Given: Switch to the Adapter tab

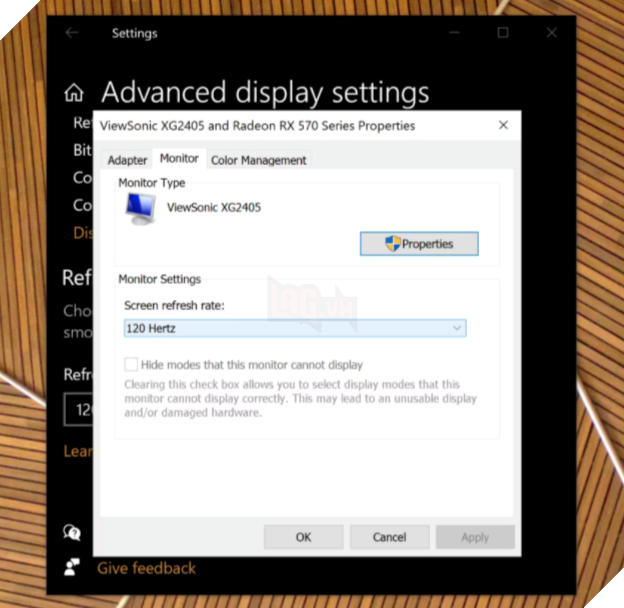Looking at the screenshot, I should [x=127, y=160].
